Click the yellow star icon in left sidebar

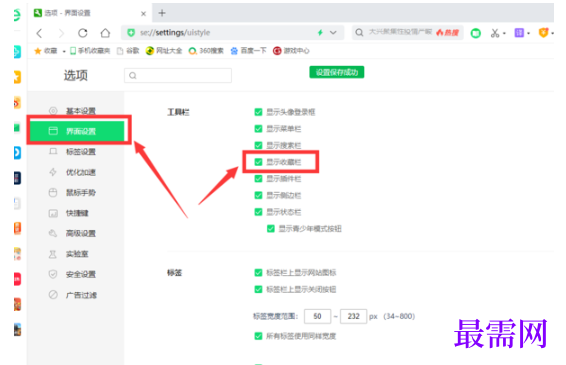point(17,77)
